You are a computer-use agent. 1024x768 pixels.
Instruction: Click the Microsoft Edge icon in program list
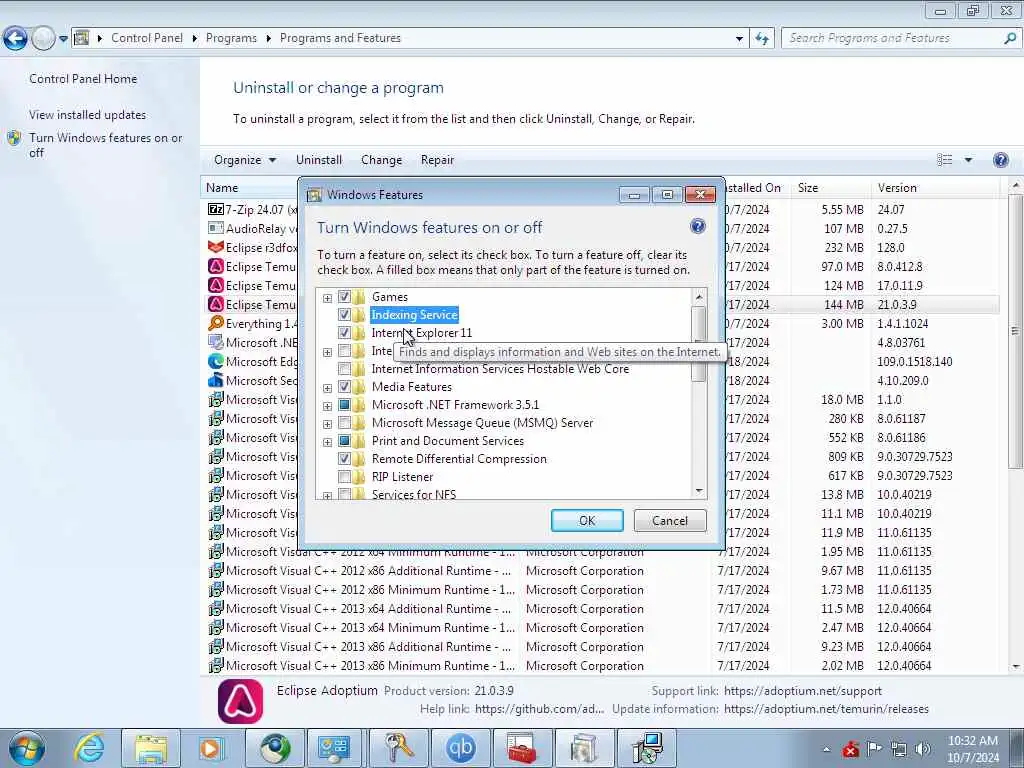(216, 361)
